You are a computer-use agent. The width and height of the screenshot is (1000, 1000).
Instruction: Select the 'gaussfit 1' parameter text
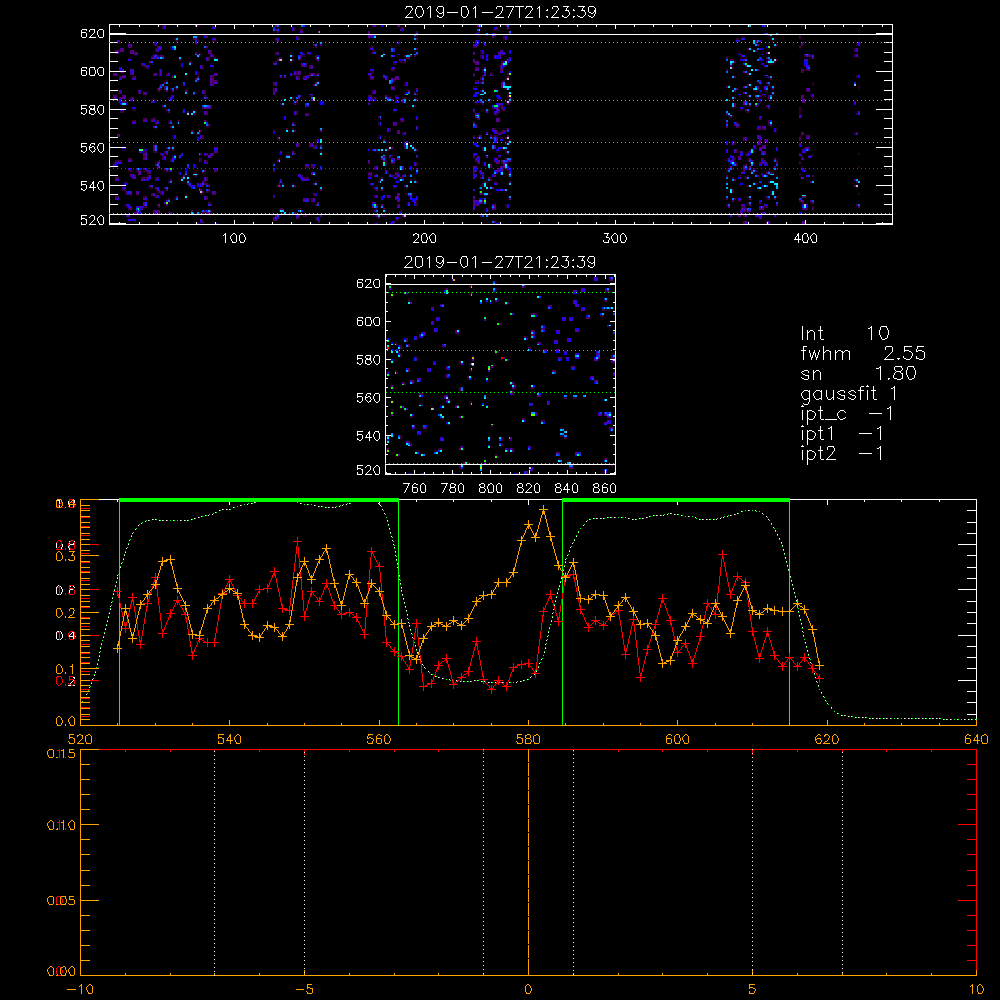849,393
